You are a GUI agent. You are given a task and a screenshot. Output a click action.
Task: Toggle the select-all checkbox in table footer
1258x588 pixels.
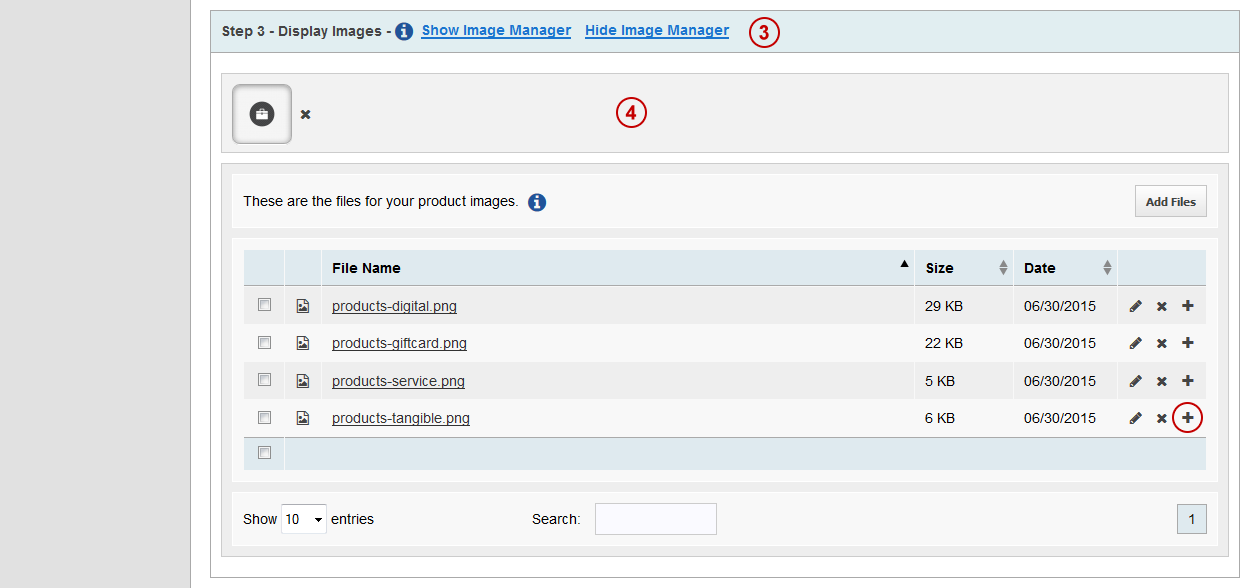click(x=265, y=453)
